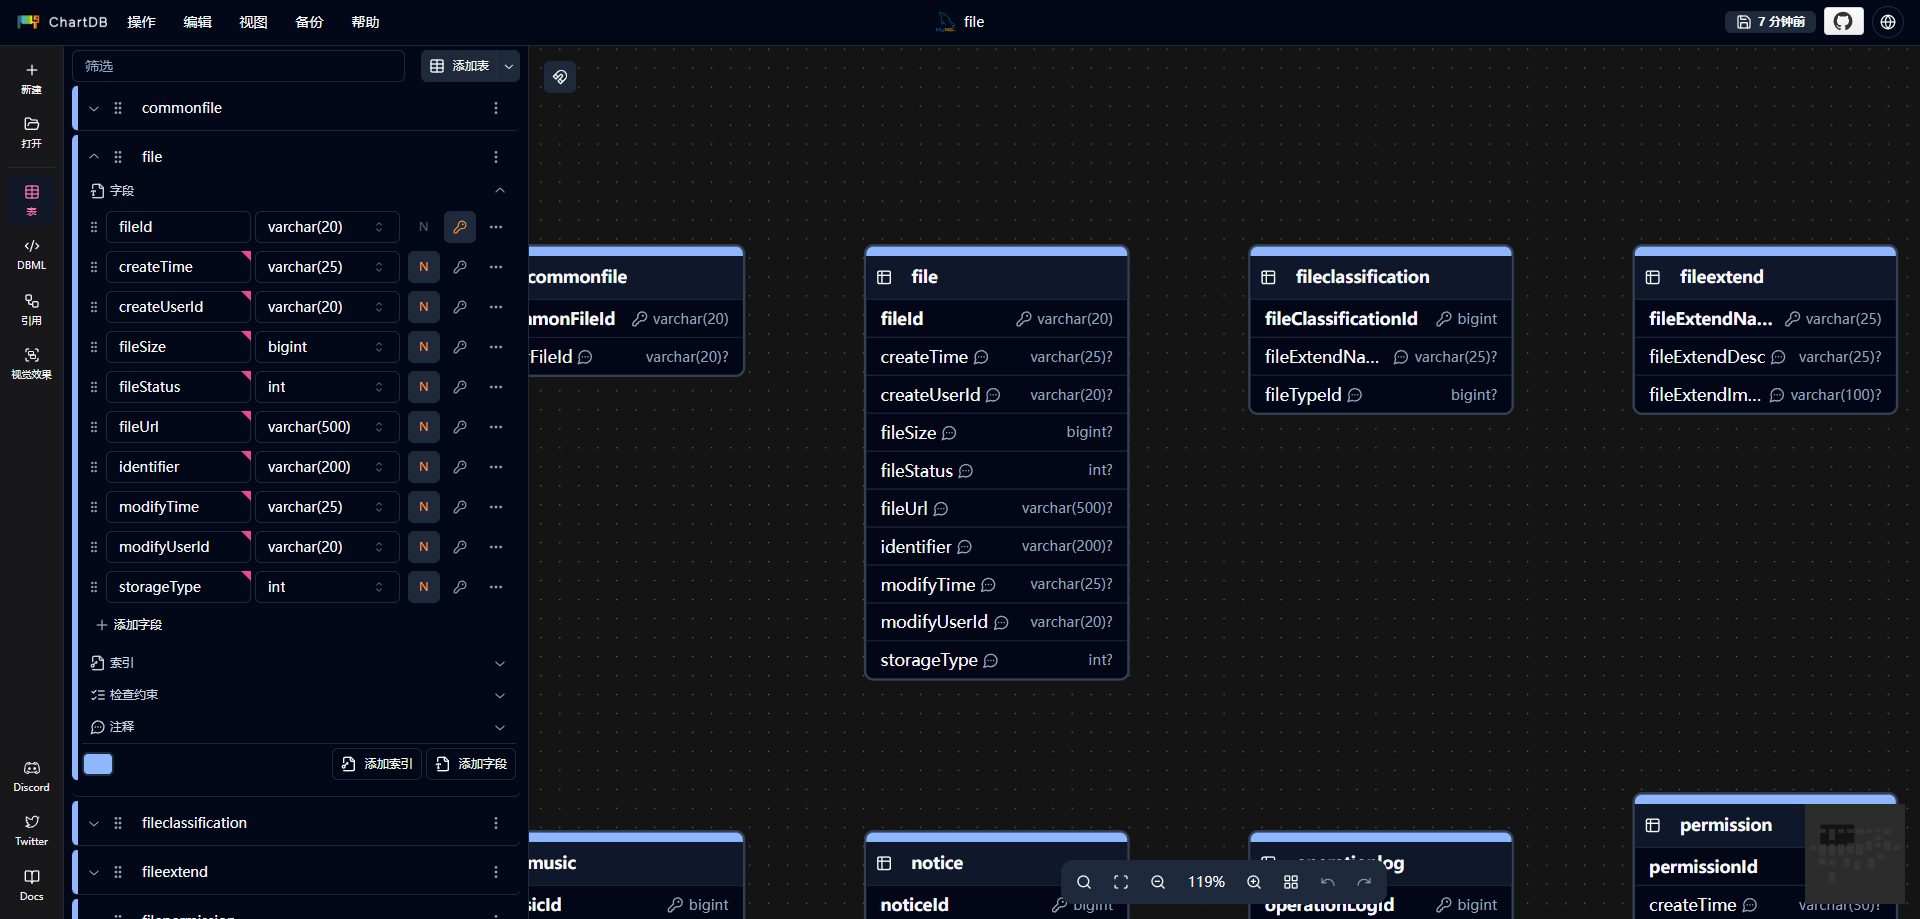
Task: Click the search icon in zoom toolbar
Action: [1083, 882]
